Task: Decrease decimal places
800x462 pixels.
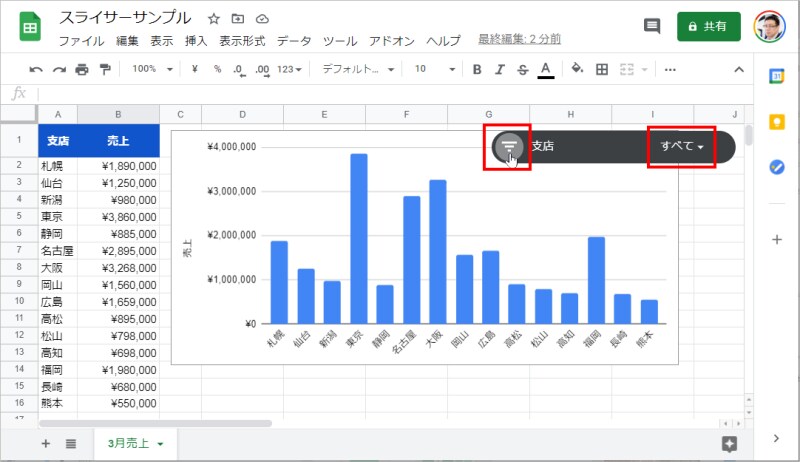Action: [x=239, y=69]
